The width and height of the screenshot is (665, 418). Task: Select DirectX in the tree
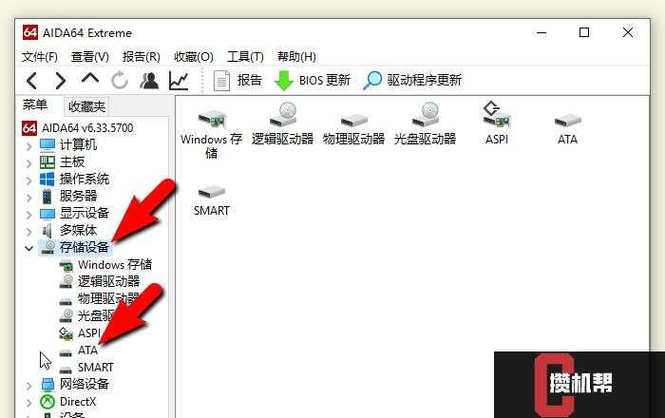click(x=68, y=401)
